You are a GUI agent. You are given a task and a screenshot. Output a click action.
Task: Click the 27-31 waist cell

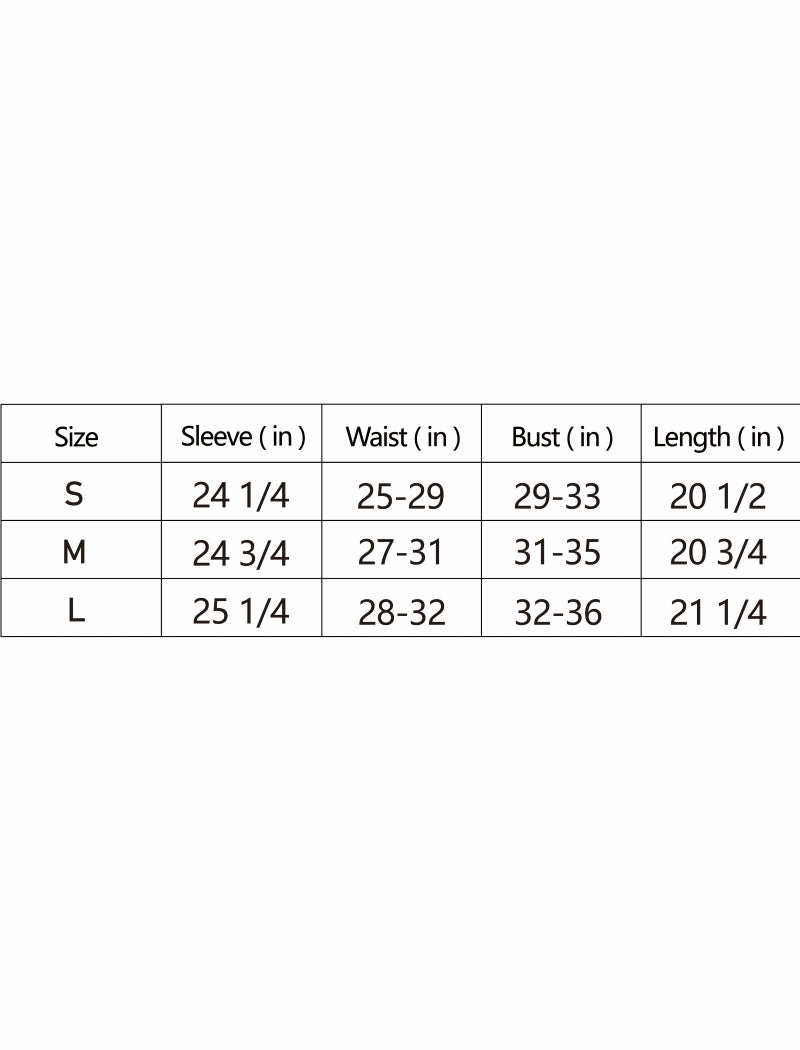(x=400, y=553)
